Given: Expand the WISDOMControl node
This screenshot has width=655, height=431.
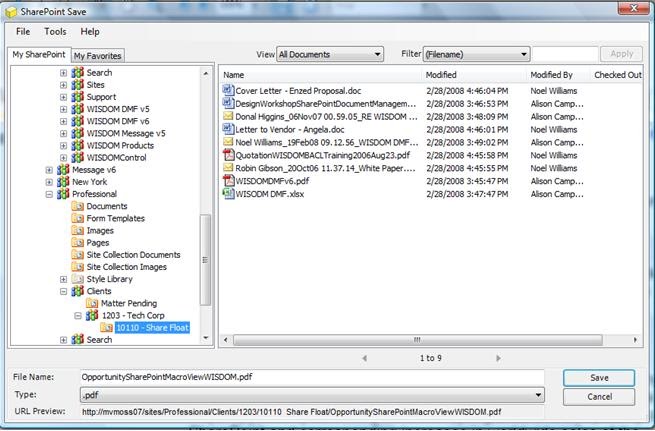Looking at the screenshot, I should (x=63, y=157).
